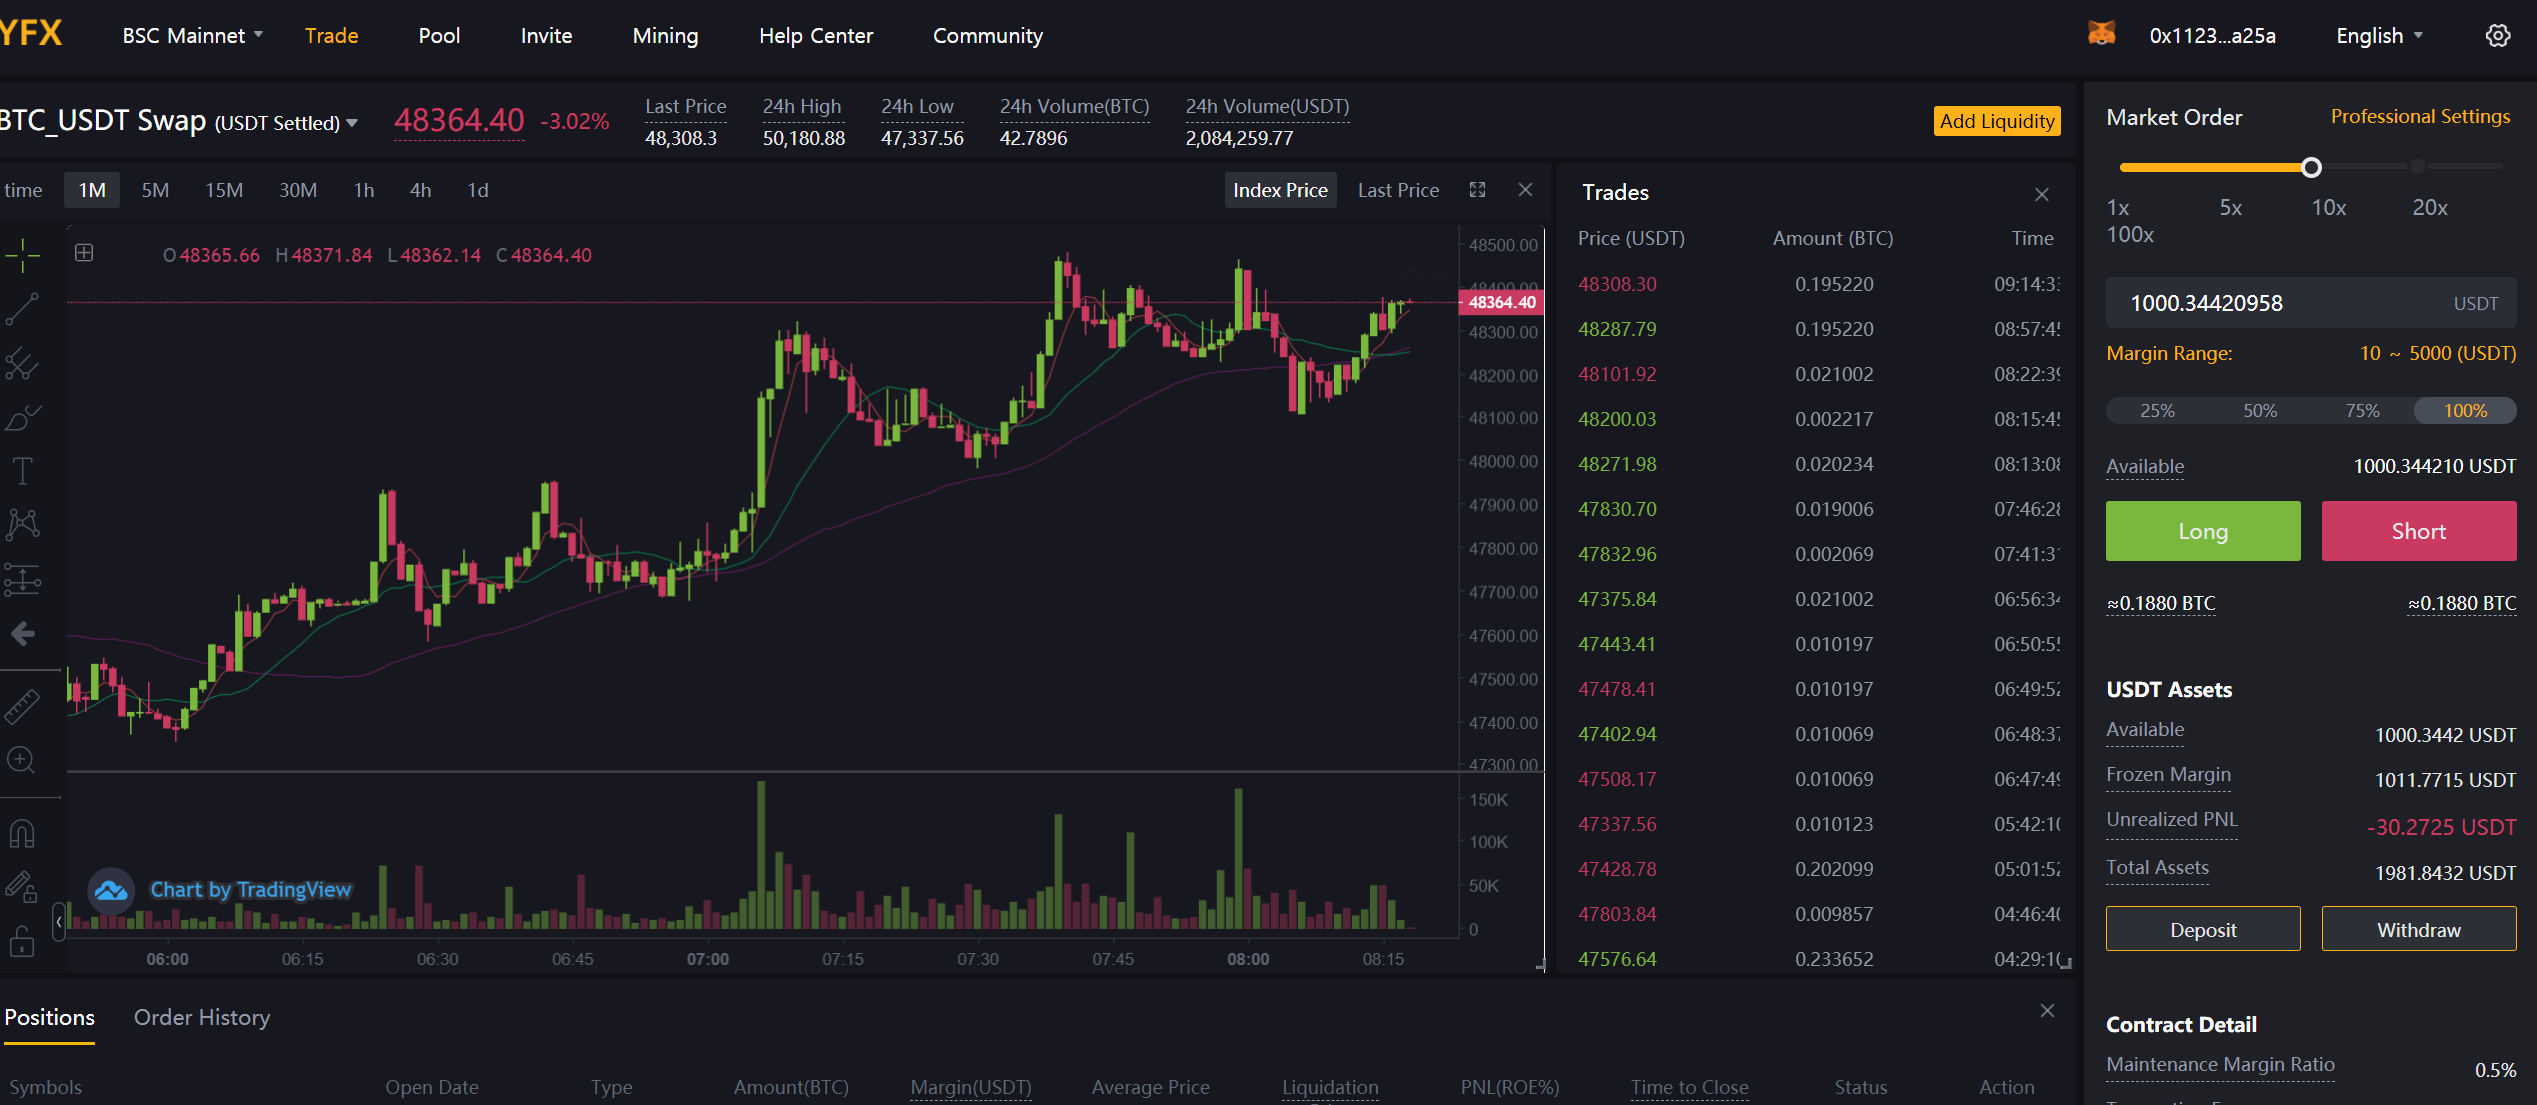The width and height of the screenshot is (2537, 1105).
Task: Select the 50% margin option
Action: (x=2259, y=411)
